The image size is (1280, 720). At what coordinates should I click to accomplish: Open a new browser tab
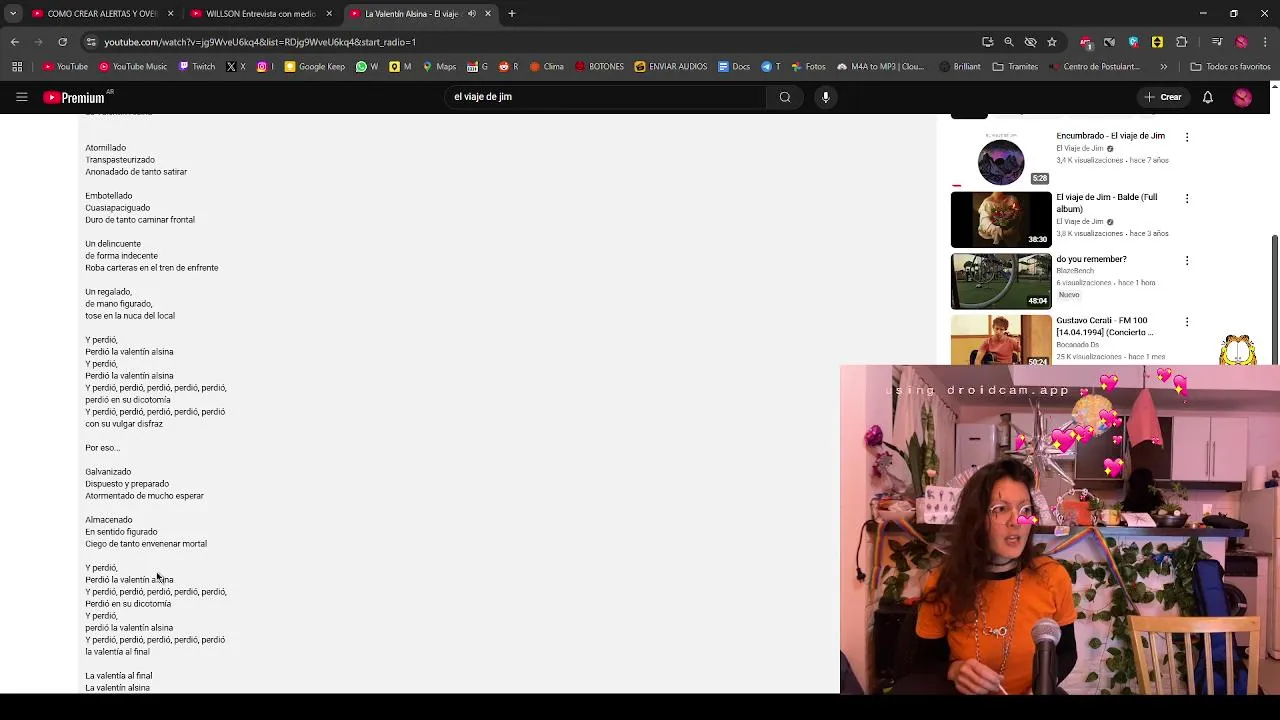pyautogui.click(x=512, y=13)
